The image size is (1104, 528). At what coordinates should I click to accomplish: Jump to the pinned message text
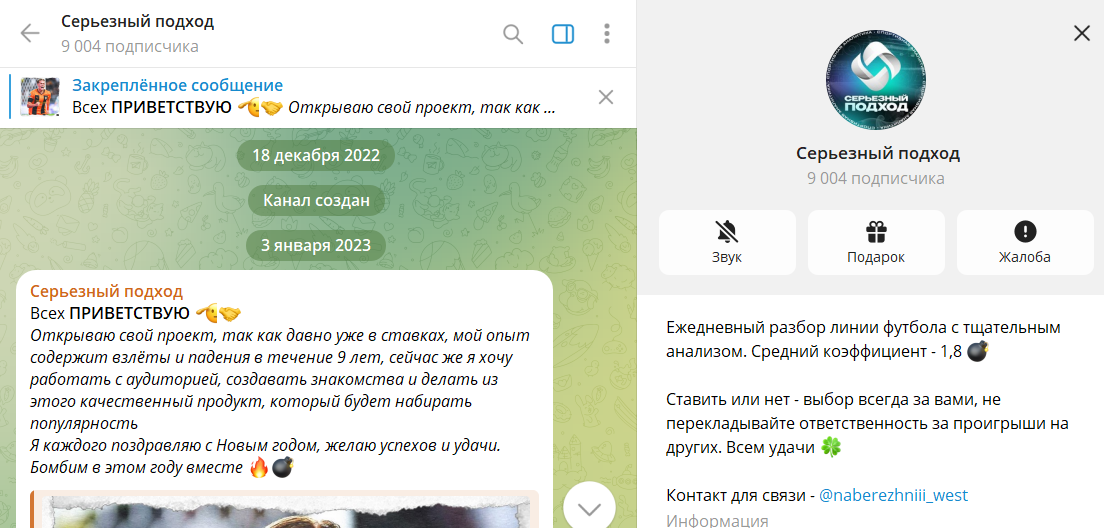[312, 107]
